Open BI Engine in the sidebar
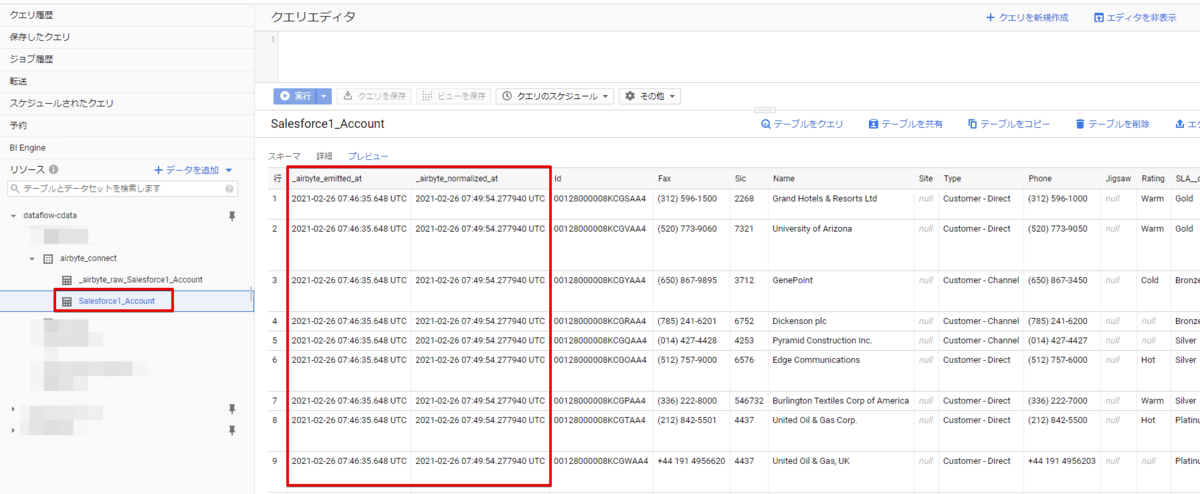Screen dimensions: 1200x494 point(28,147)
